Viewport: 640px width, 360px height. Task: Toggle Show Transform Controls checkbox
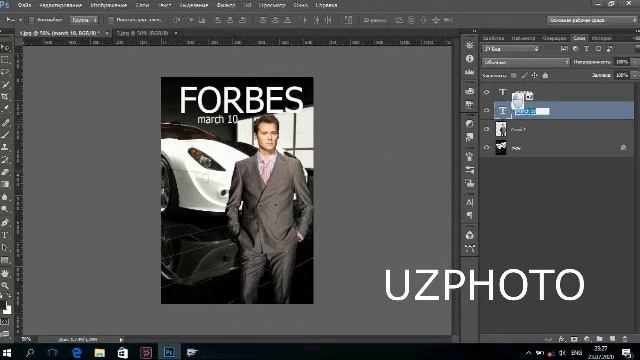point(111,20)
